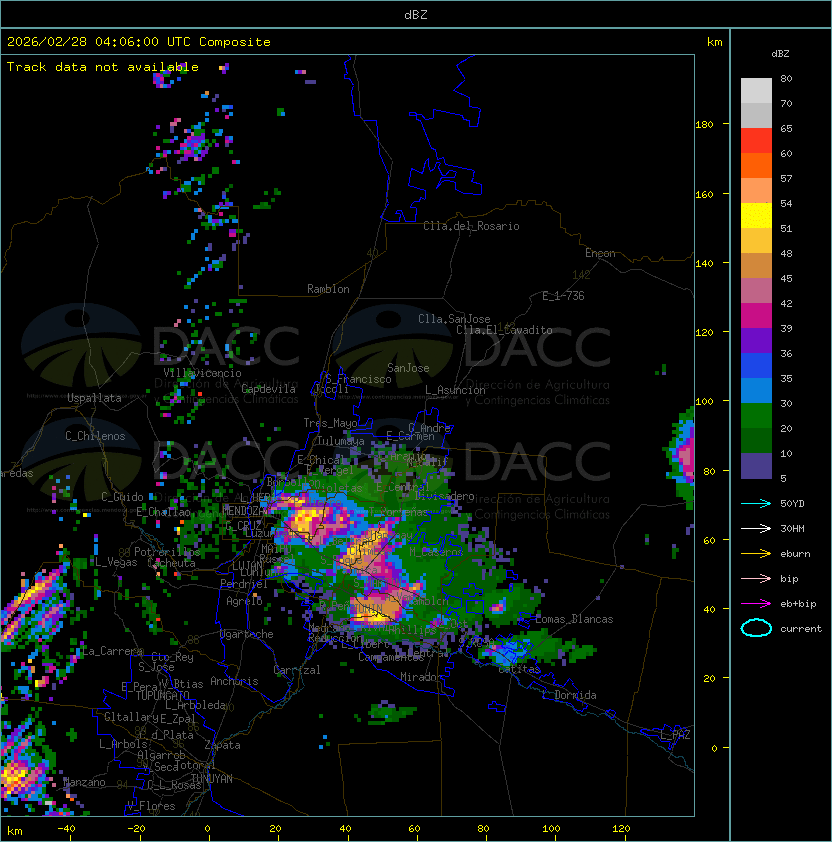Click the Mirador map label
Viewport: 832px width, 842px height.
pos(421,677)
